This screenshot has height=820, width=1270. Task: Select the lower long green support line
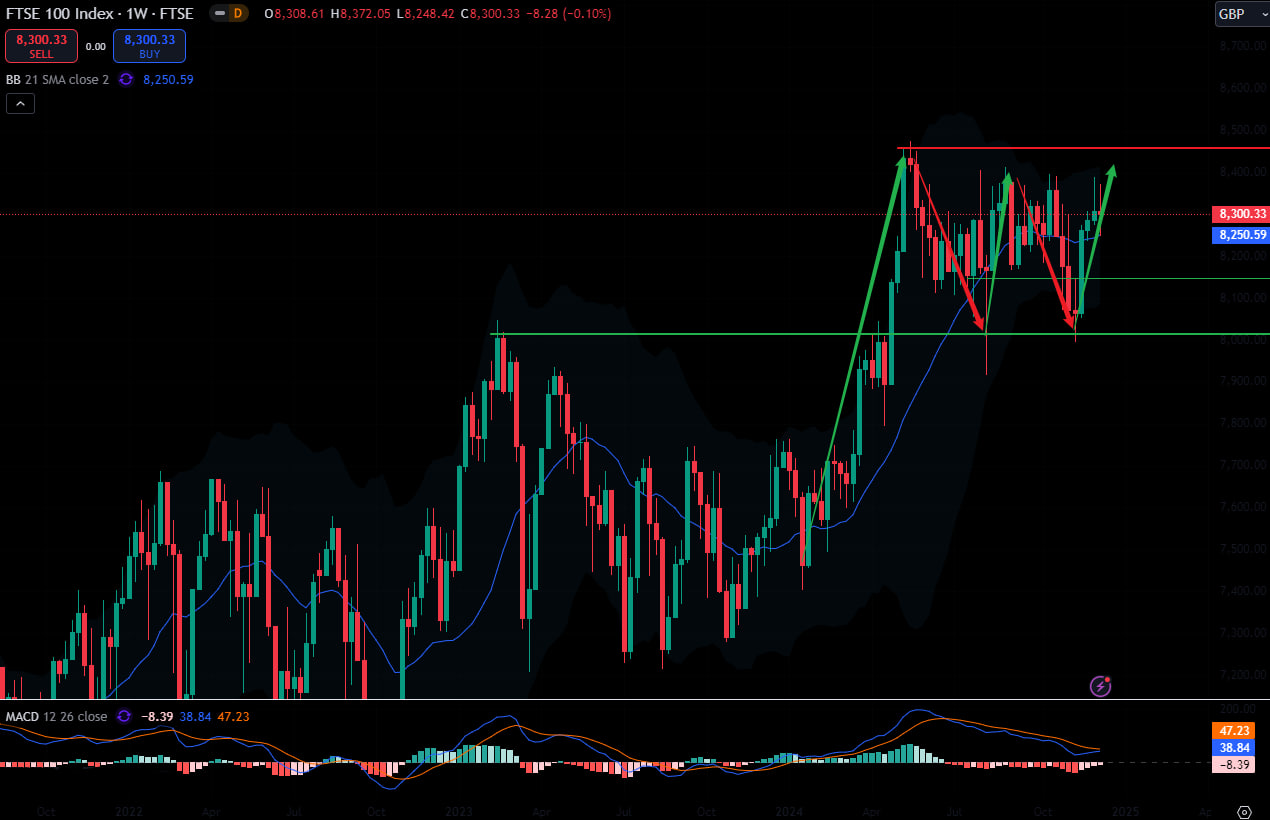pos(880,334)
